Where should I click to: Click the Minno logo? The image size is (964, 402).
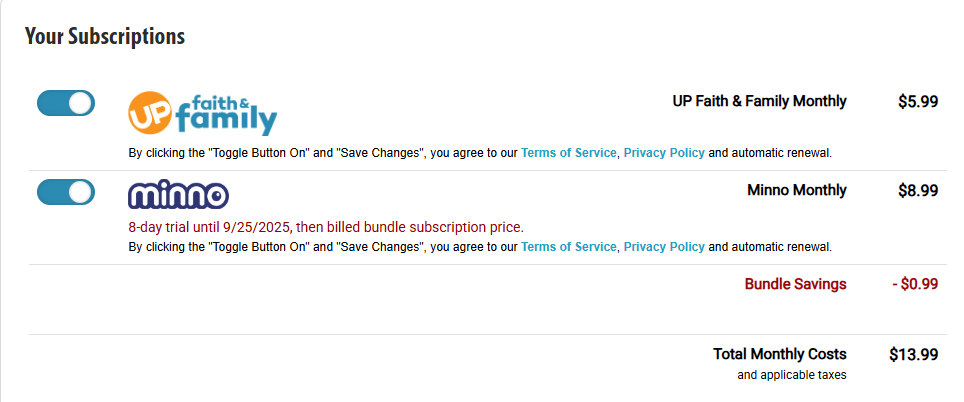(x=178, y=194)
